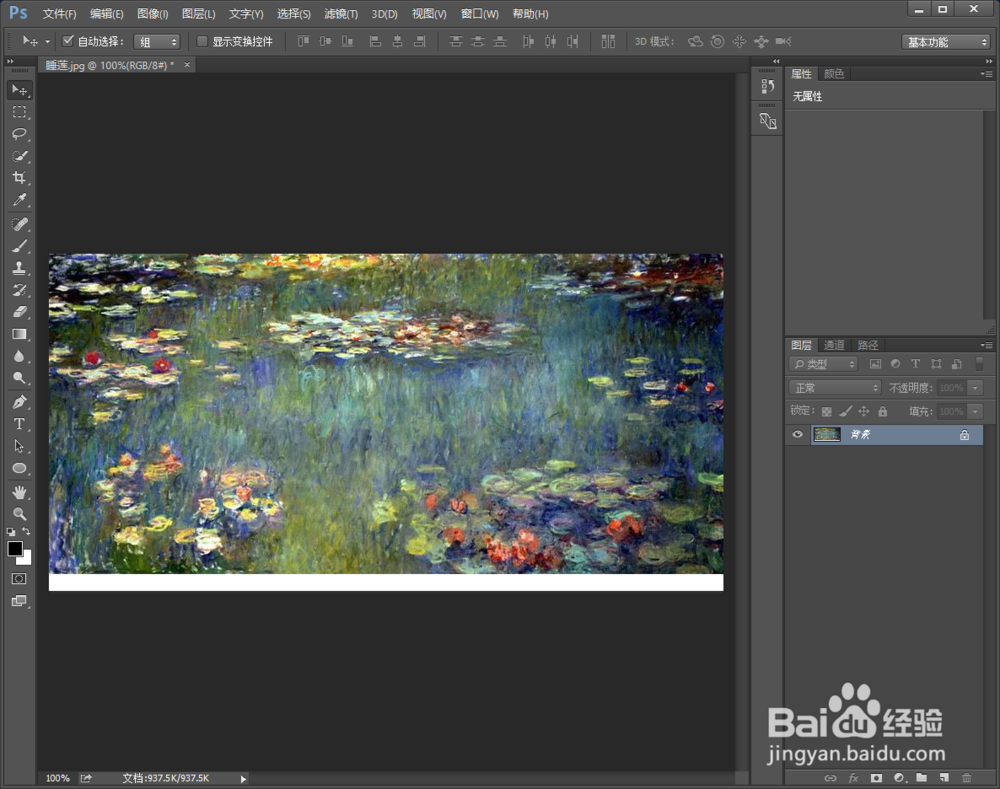
Task: Create a new group folder icon
Action: (x=922, y=778)
